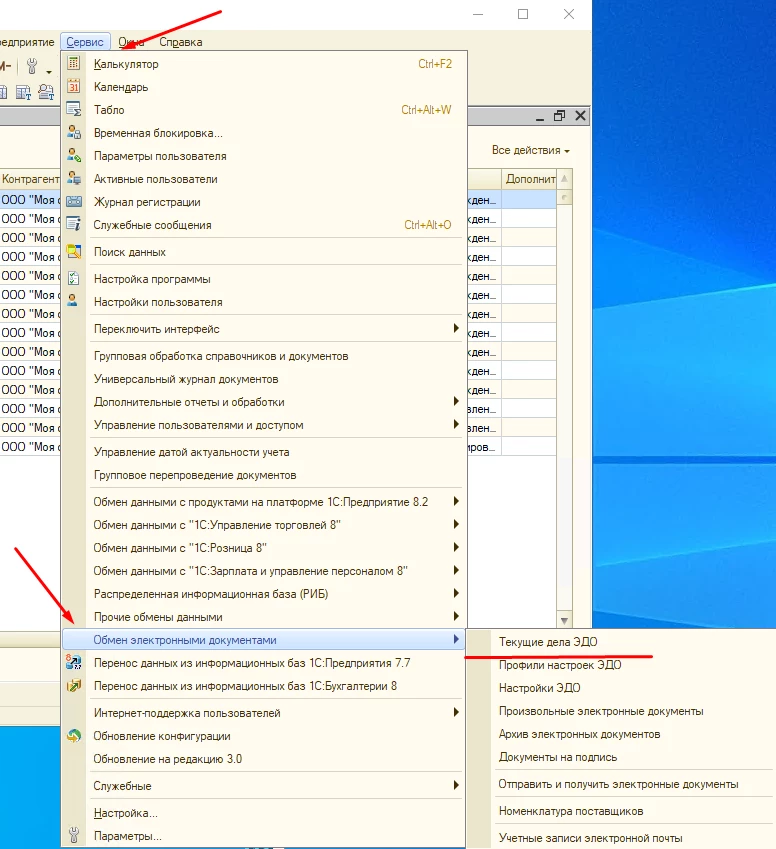
Task: Click the Обновление конфигурации icon
Action: 73,736
